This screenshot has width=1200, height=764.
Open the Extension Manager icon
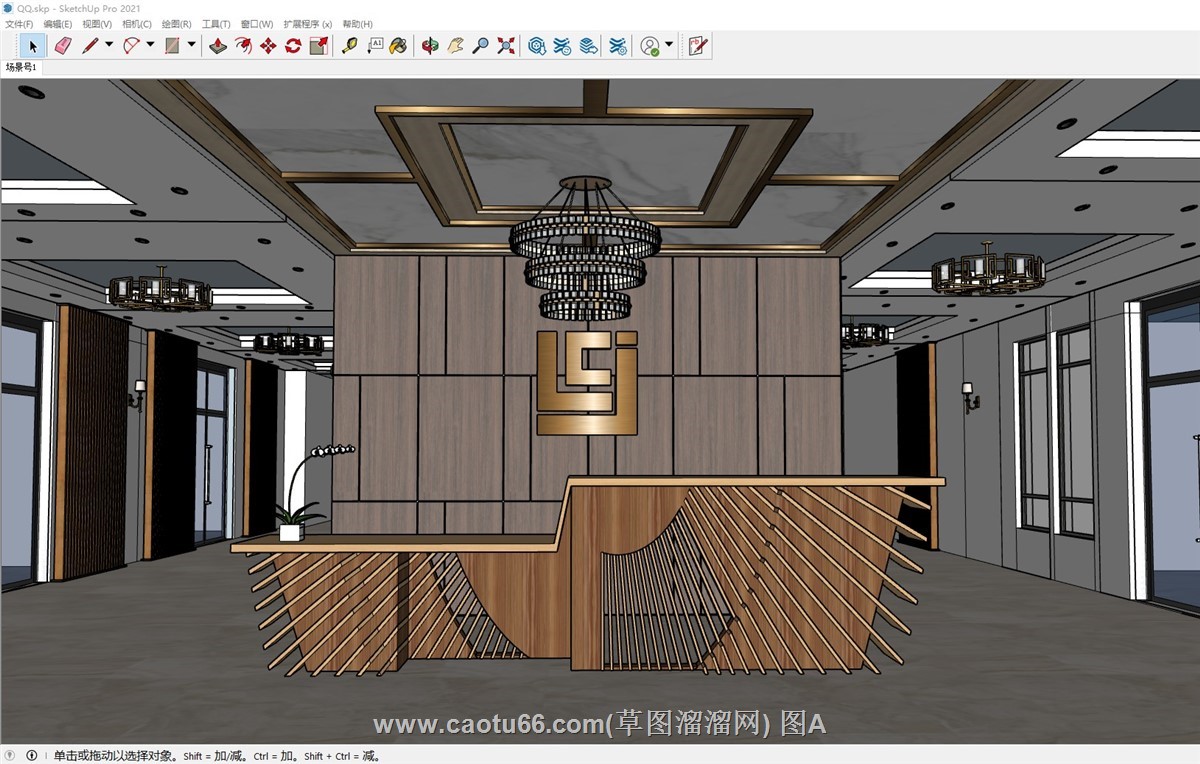click(618, 45)
